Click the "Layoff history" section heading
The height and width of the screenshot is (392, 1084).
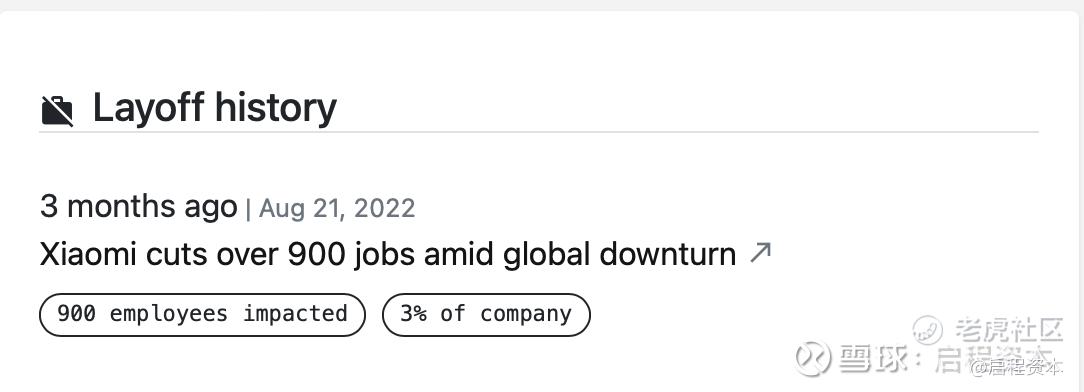pos(214,109)
